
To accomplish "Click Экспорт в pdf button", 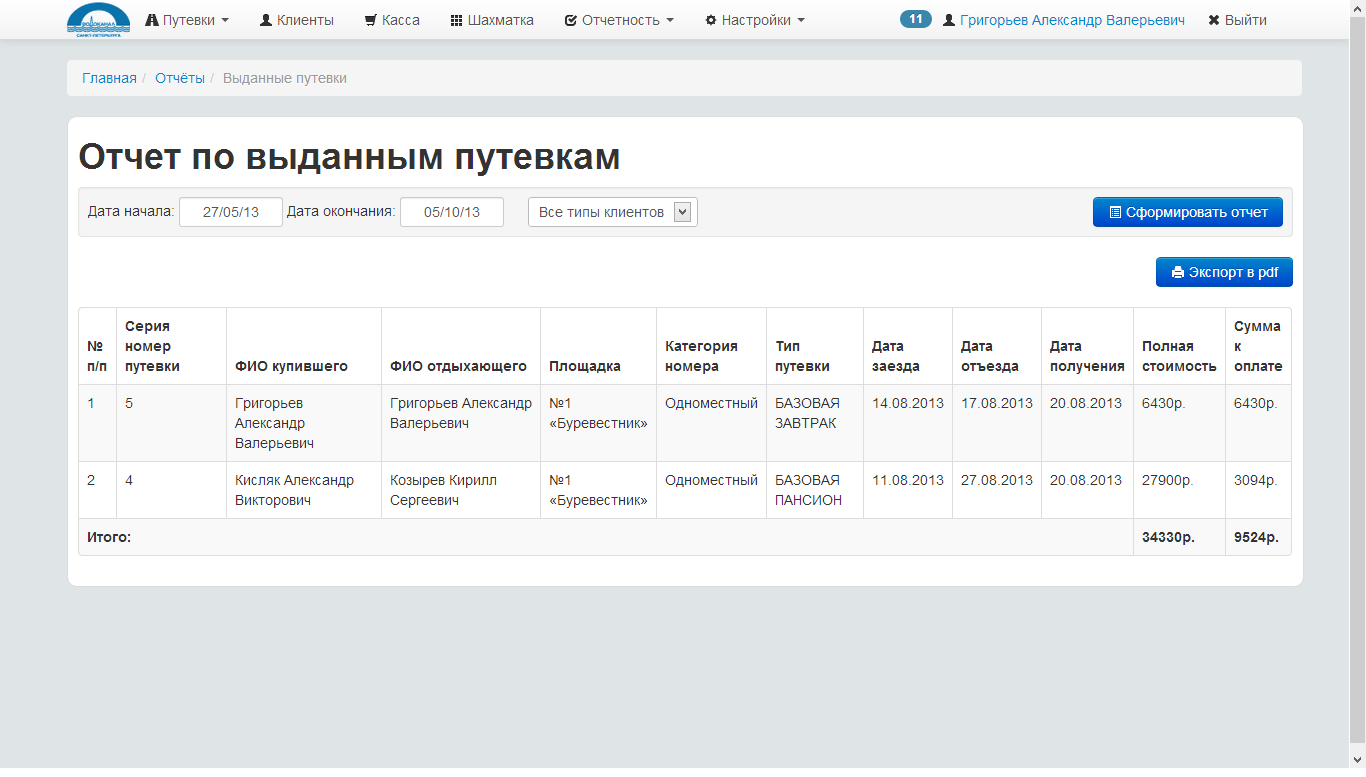I will pos(1224,272).
